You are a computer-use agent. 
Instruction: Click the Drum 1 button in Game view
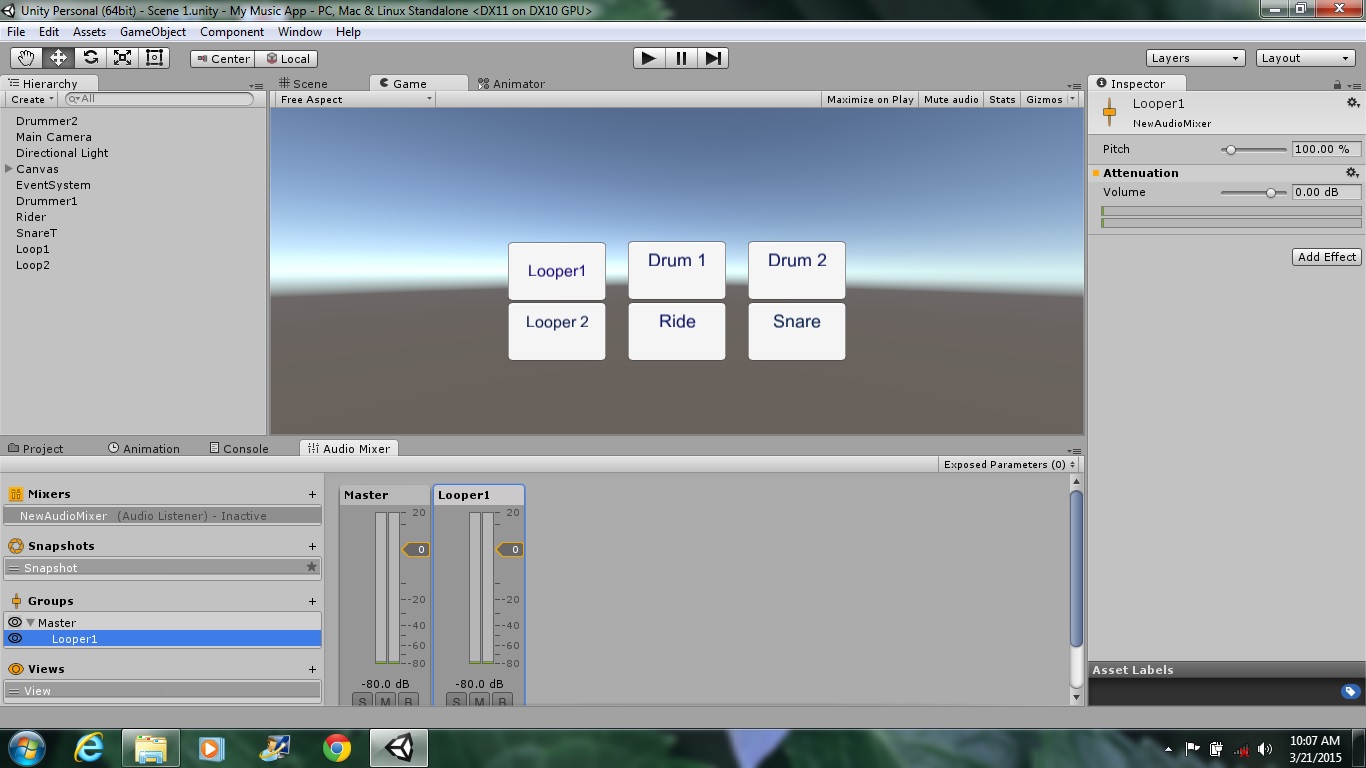click(x=677, y=270)
